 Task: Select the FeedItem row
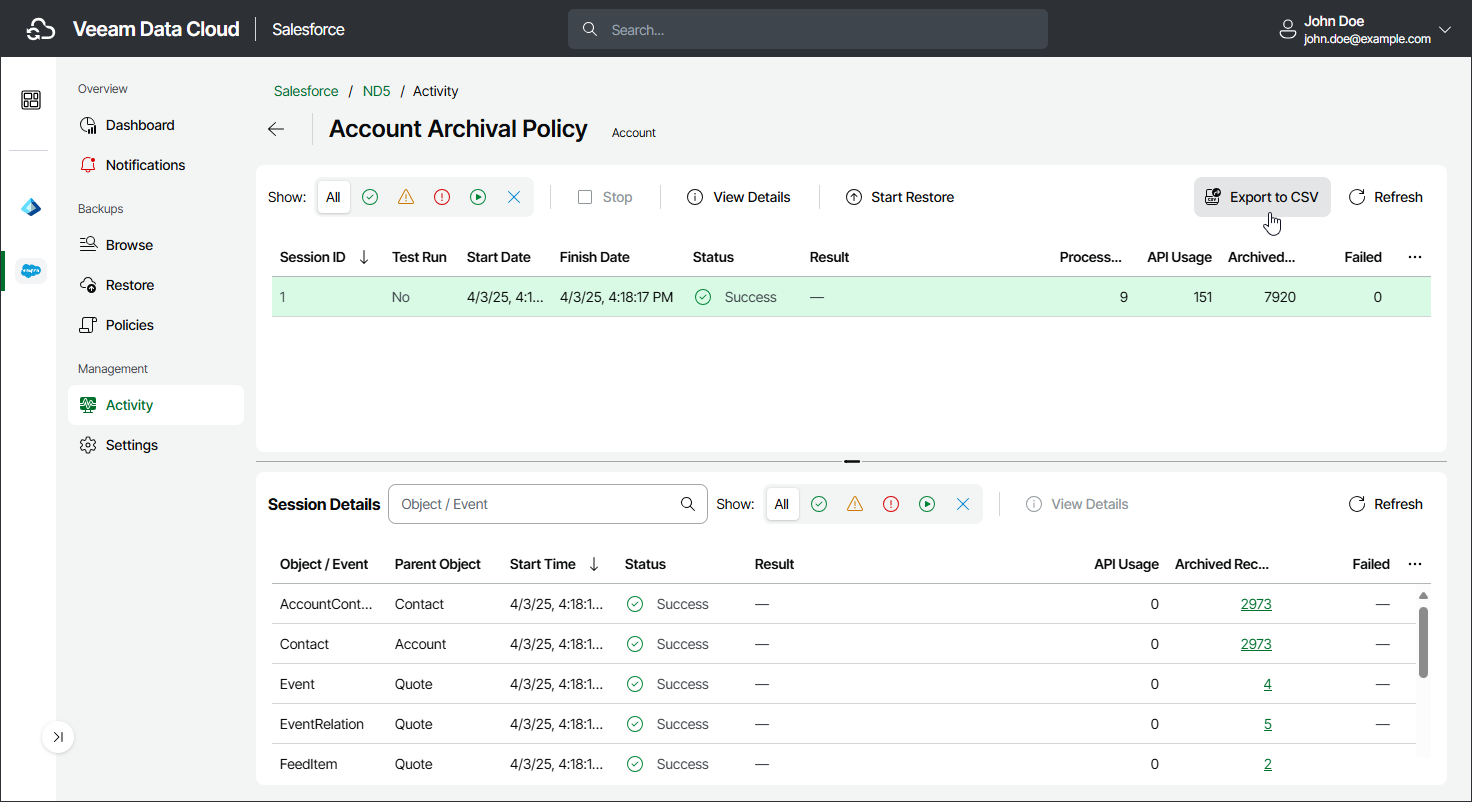tap(844, 764)
